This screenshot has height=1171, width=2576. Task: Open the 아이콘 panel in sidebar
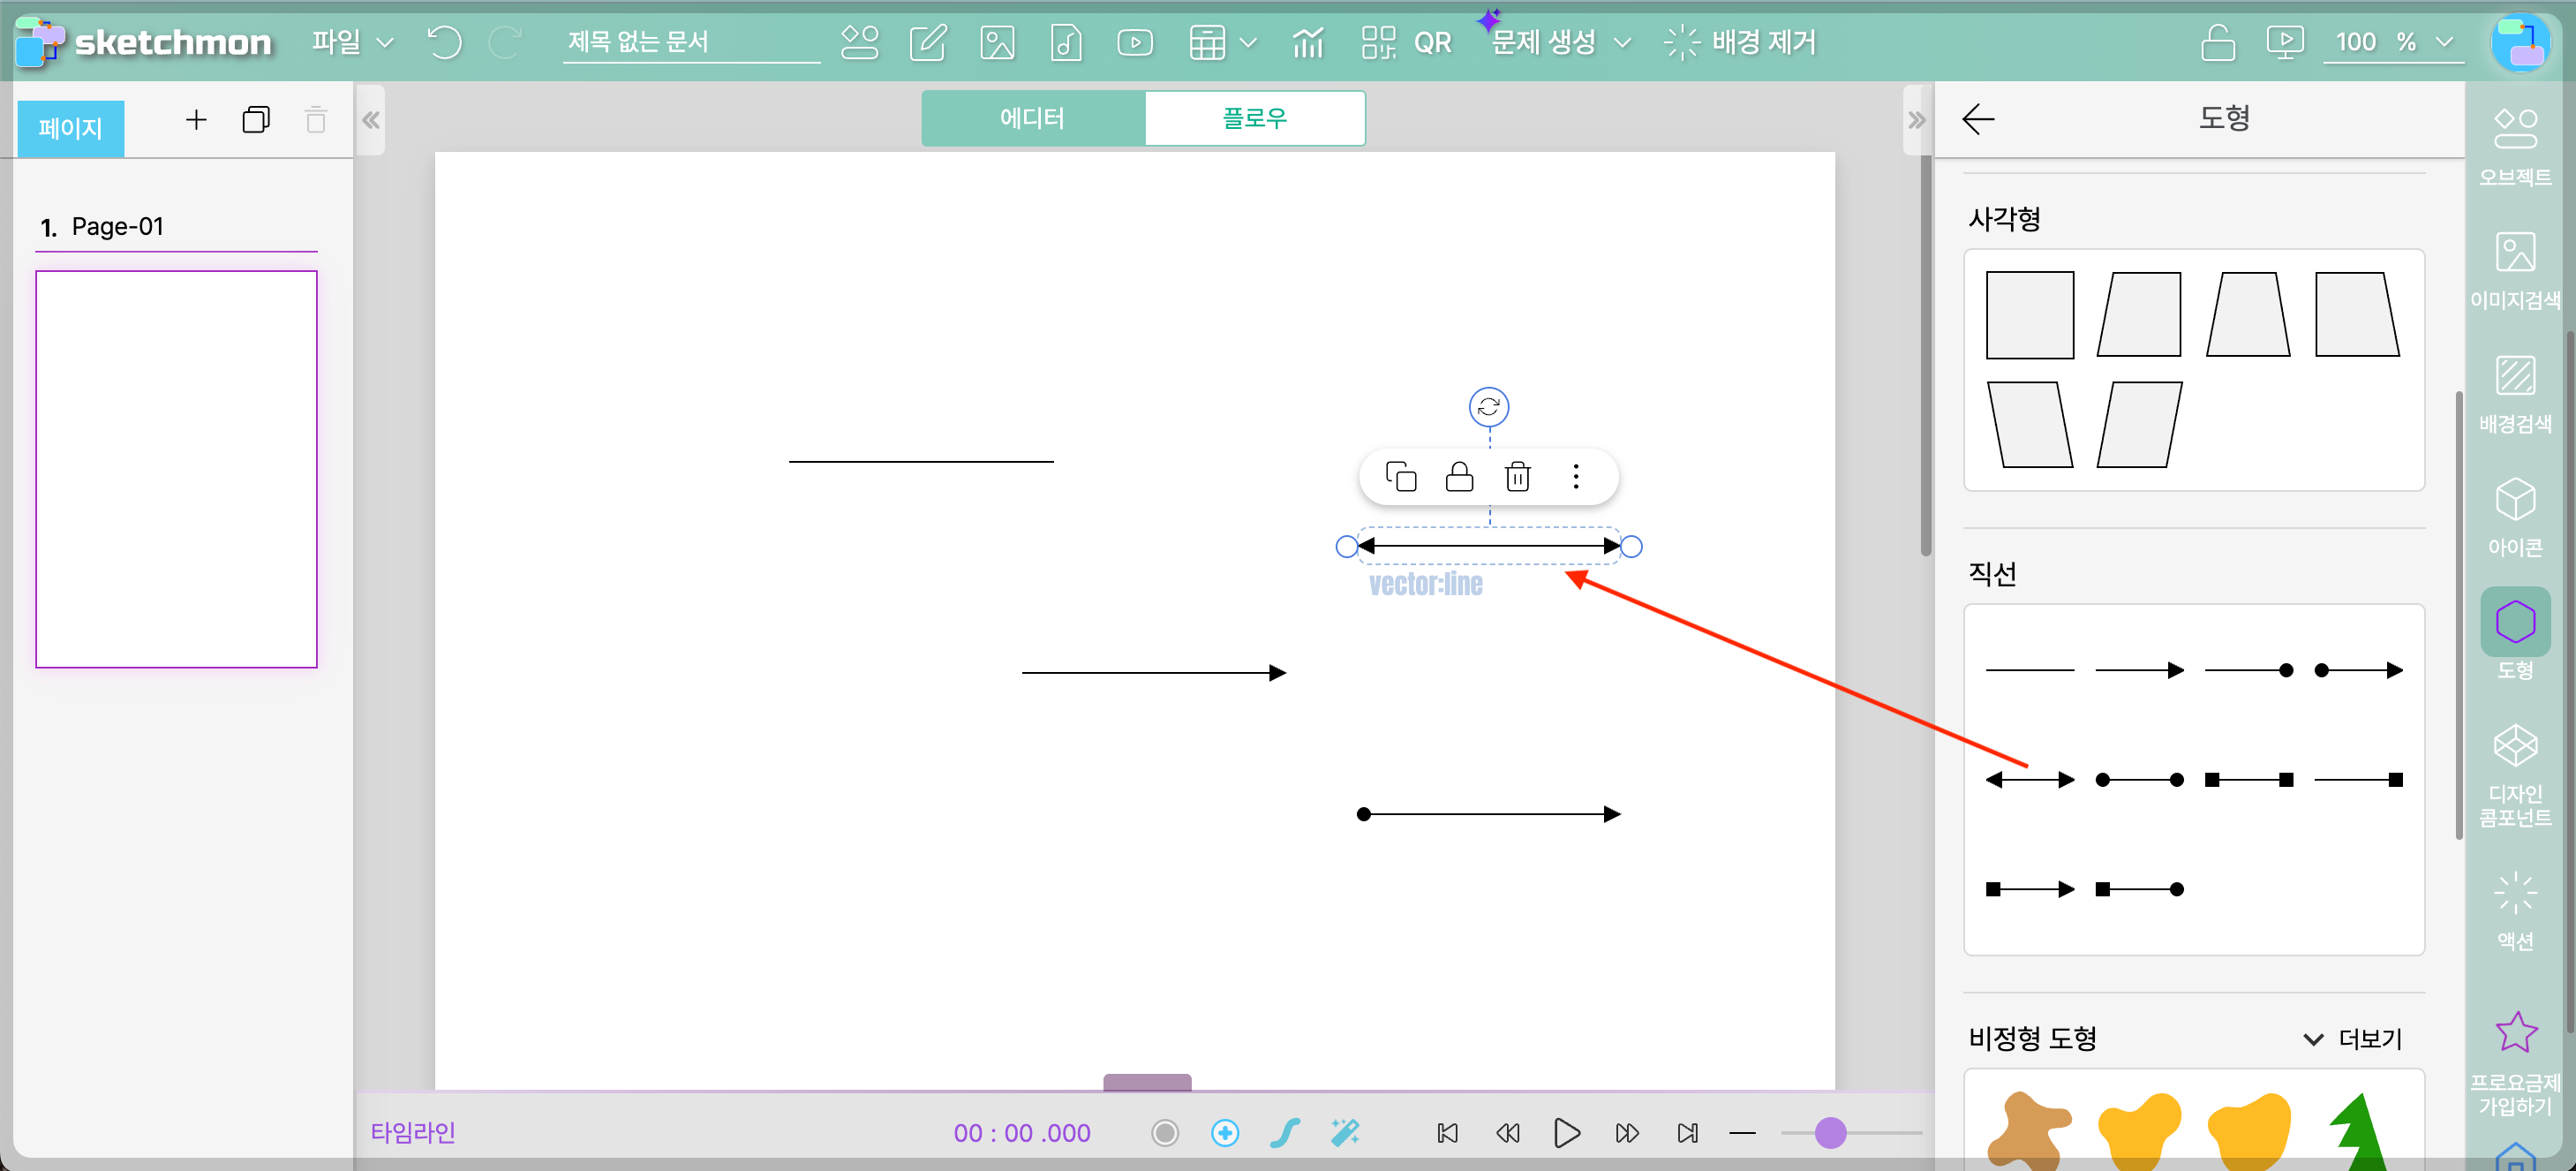tap(2514, 516)
